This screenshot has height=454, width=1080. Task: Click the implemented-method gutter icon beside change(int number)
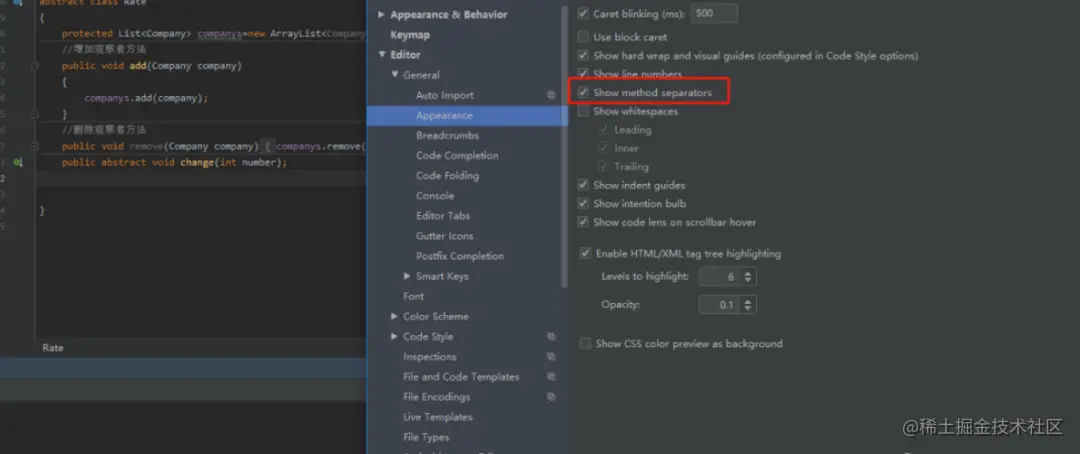point(19,162)
